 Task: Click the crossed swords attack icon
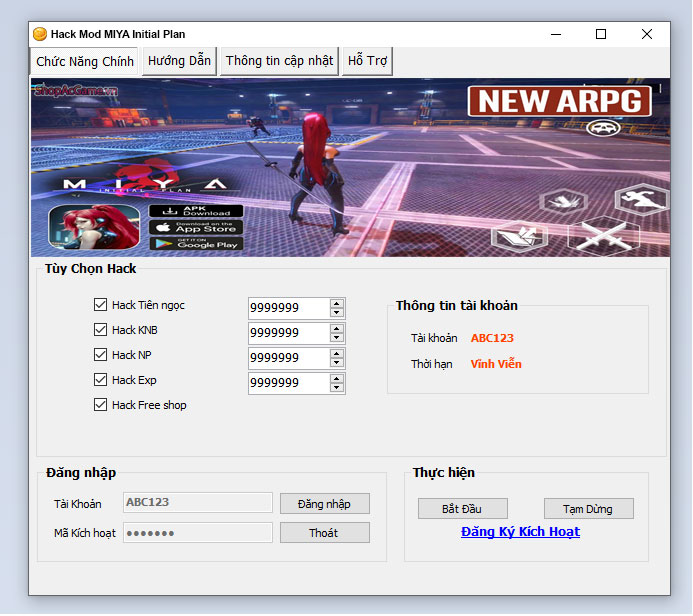tap(603, 234)
